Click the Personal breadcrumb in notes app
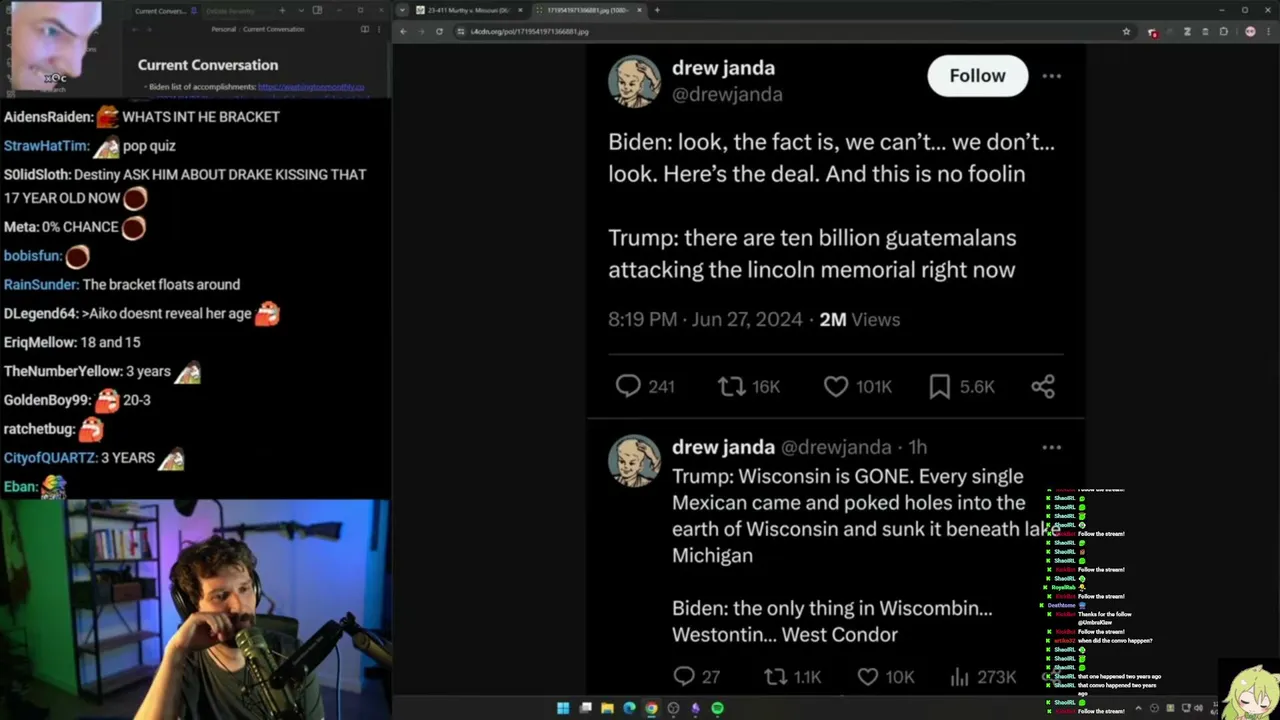The width and height of the screenshot is (1280, 720). (x=223, y=29)
